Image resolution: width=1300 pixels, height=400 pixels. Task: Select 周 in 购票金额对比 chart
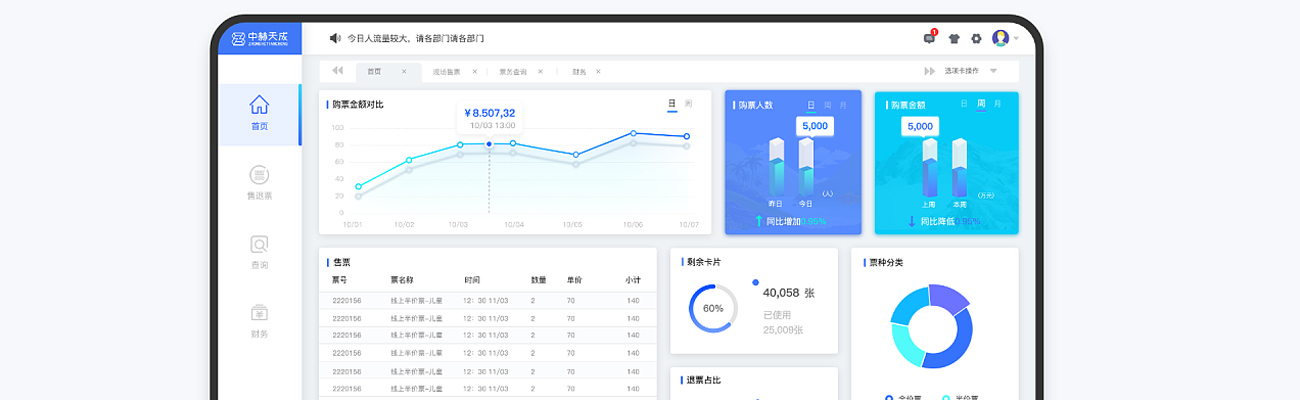coord(689,104)
